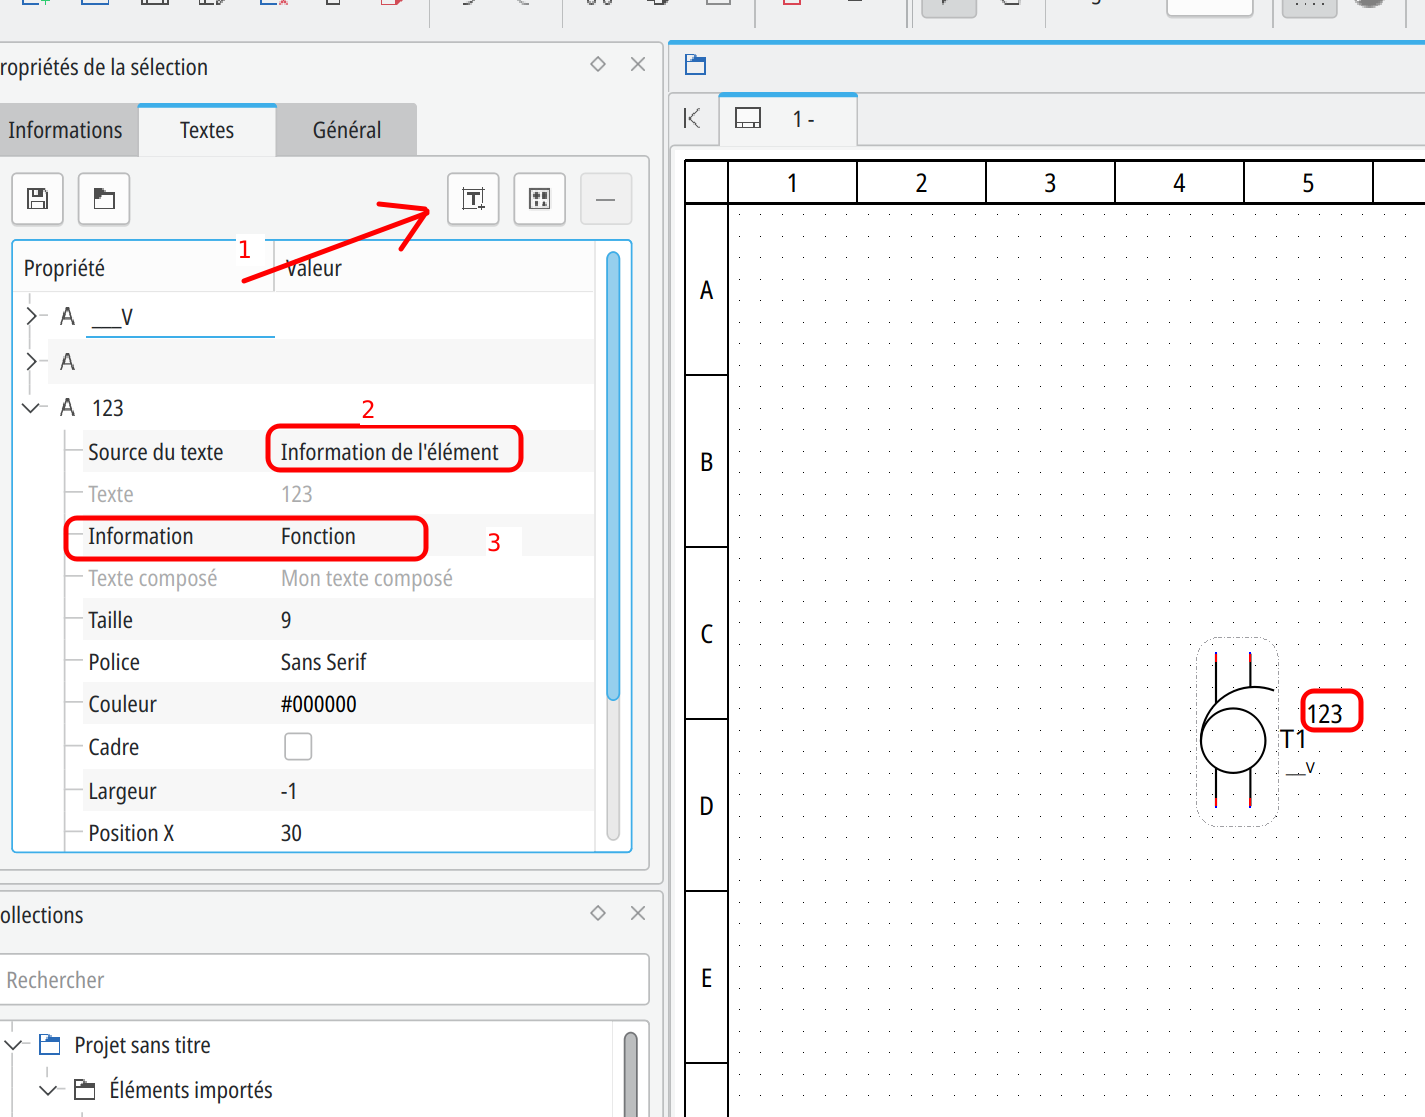The height and width of the screenshot is (1117, 1425).
Task: Select Projet sans titre in Collections
Action: point(142,1045)
